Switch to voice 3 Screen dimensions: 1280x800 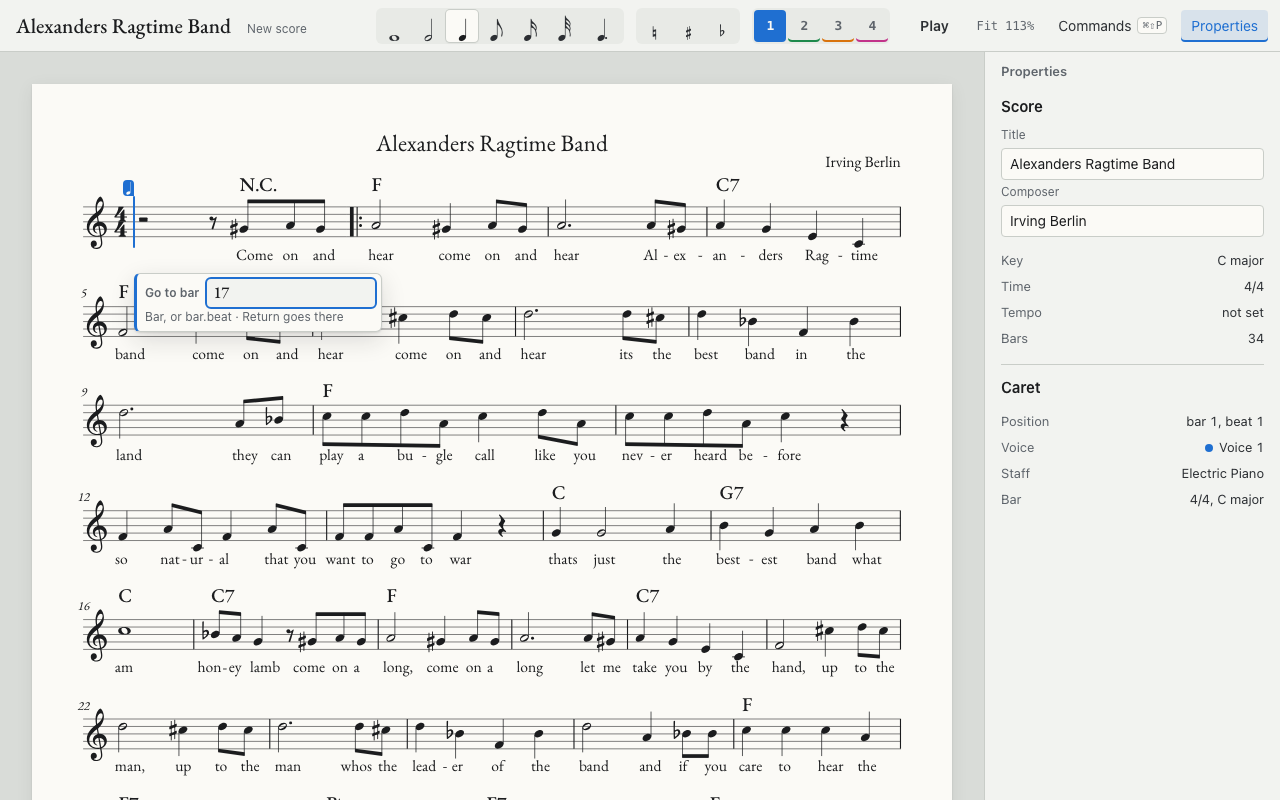[838, 26]
